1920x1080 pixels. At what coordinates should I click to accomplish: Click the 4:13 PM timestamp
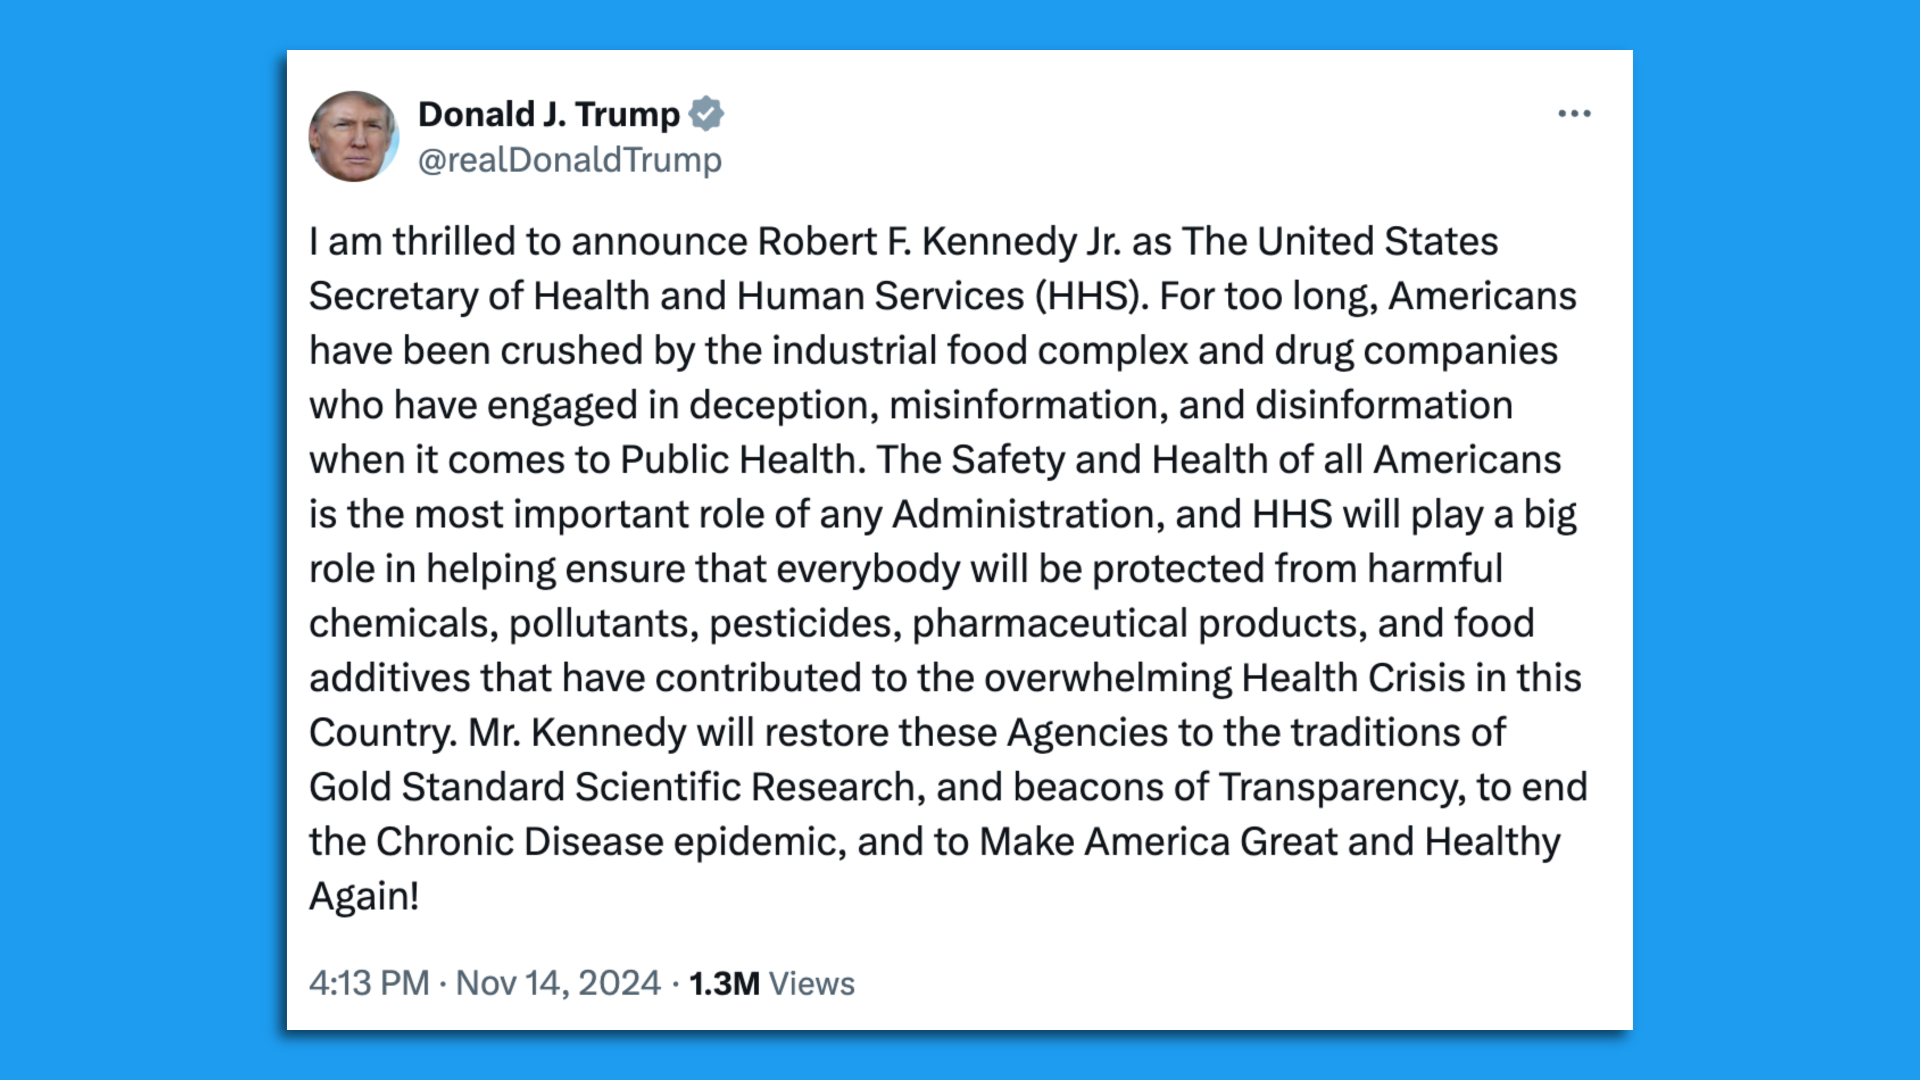pos(369,983)
